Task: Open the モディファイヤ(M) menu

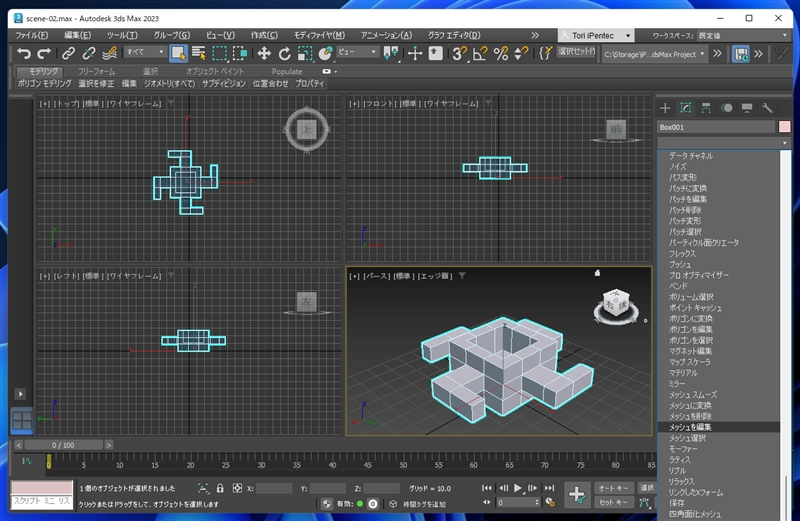Action: tap(319, 35)
